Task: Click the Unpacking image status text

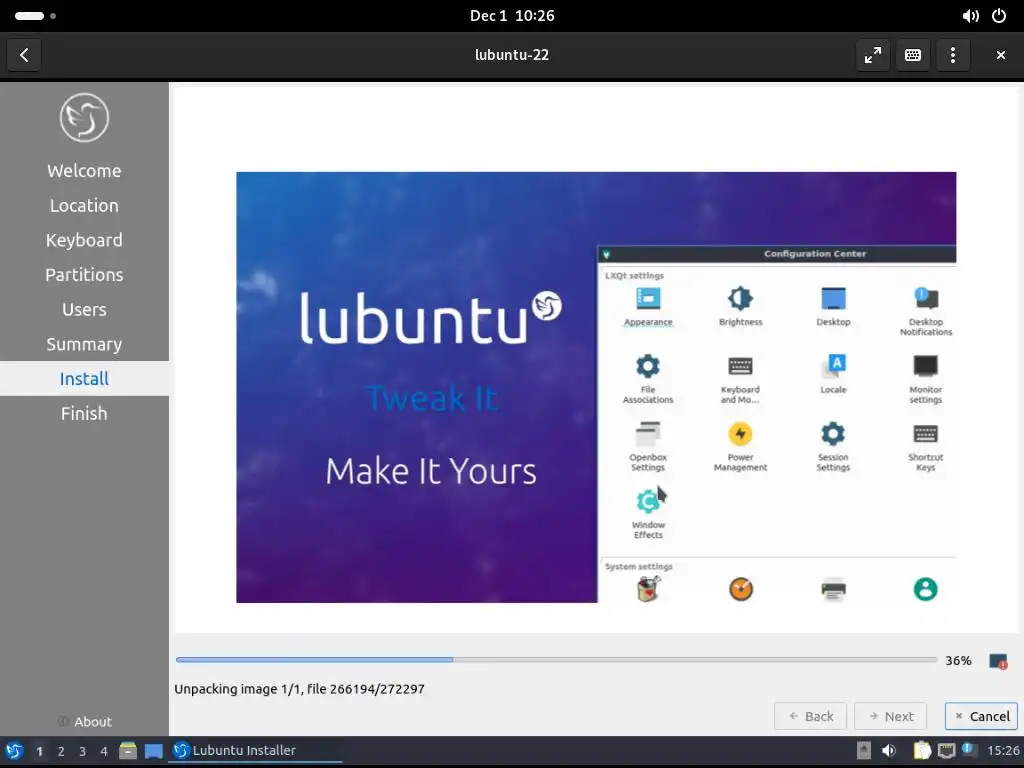Action: click(x=299, y=688)
